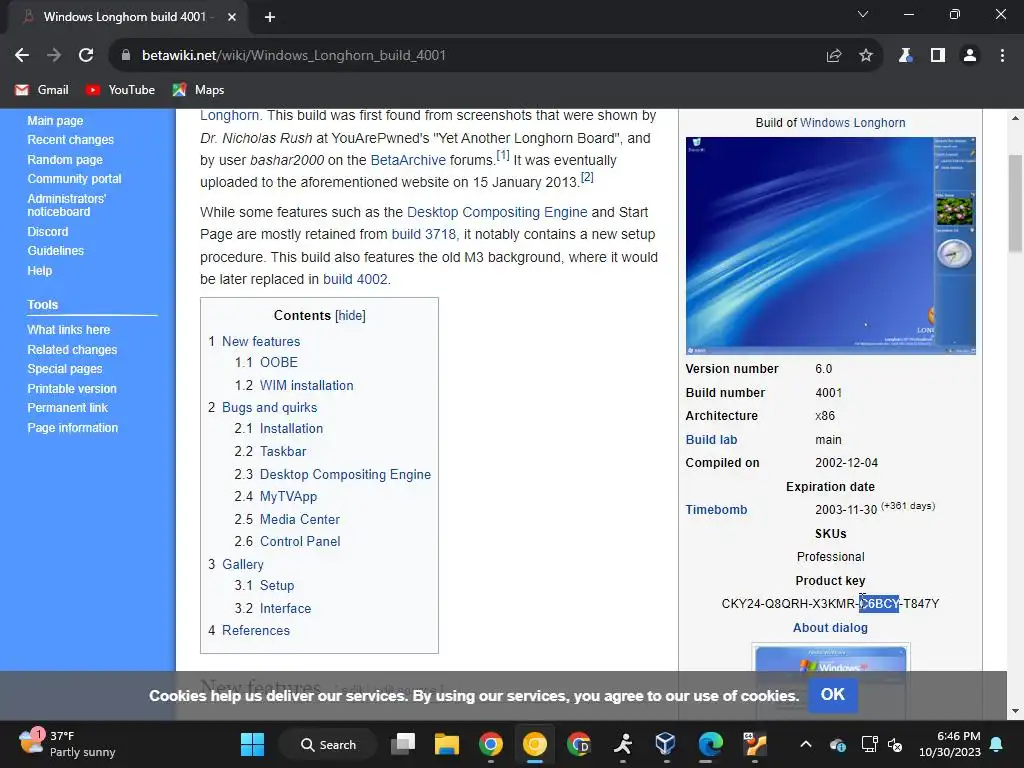Bookmark this page with the star icon

pyautogui.click(x=866, y=56)
